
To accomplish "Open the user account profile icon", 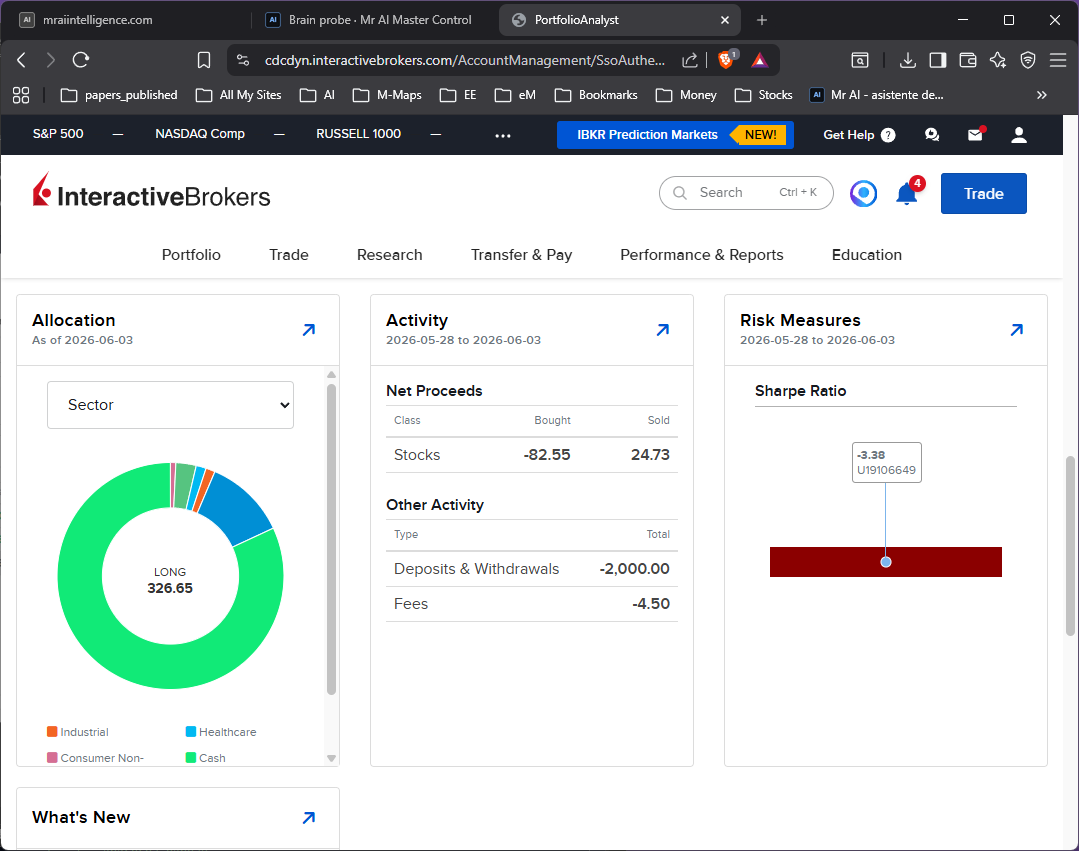I will click(1019, 135).
